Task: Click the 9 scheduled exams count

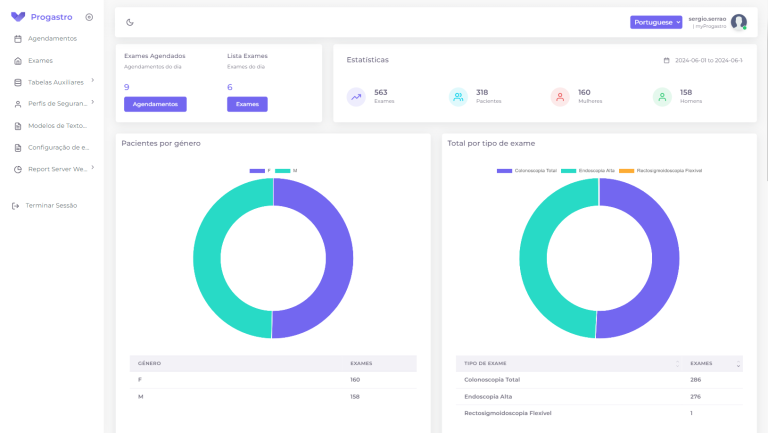Action: coord(127,87)
